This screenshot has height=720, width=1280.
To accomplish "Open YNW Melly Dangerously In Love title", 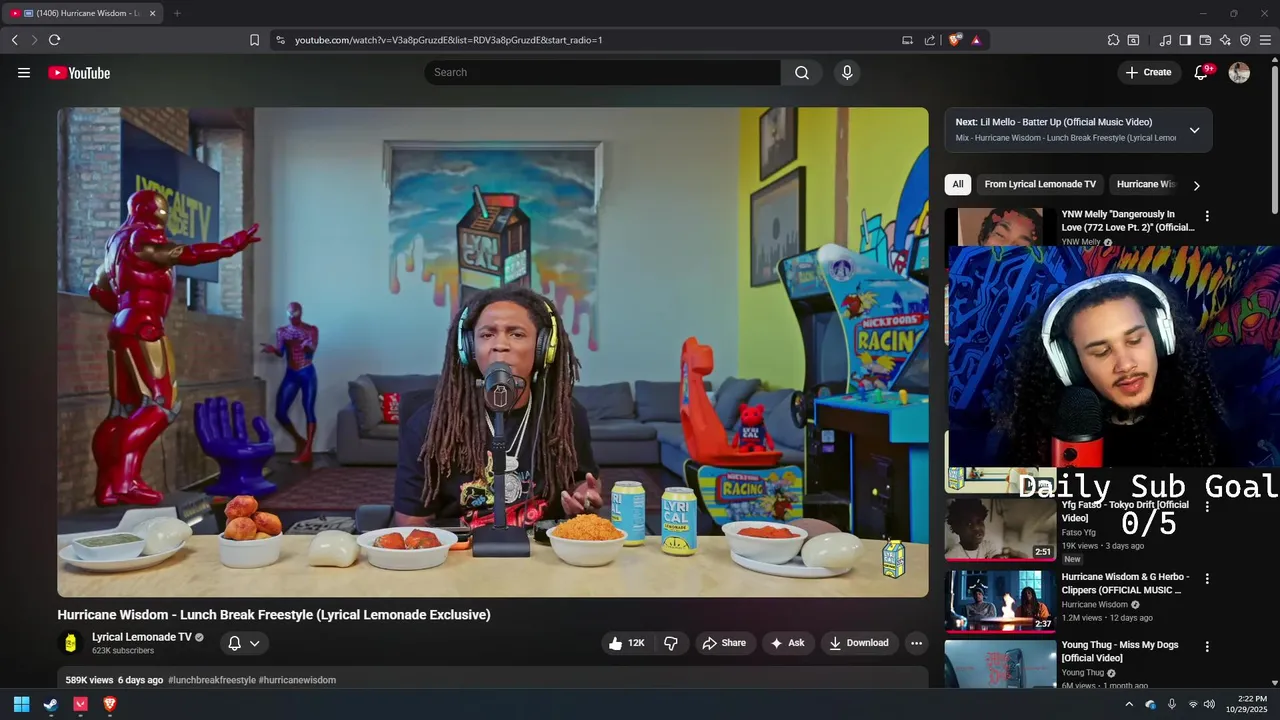I will point(1128,220).
